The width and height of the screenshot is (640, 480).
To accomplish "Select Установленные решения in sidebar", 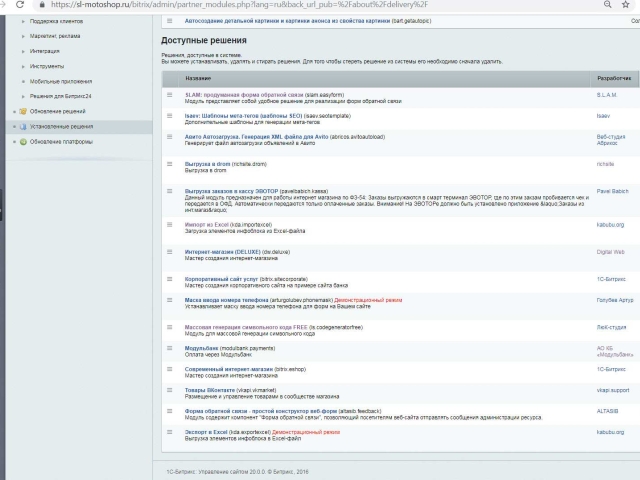I will 62,127.
